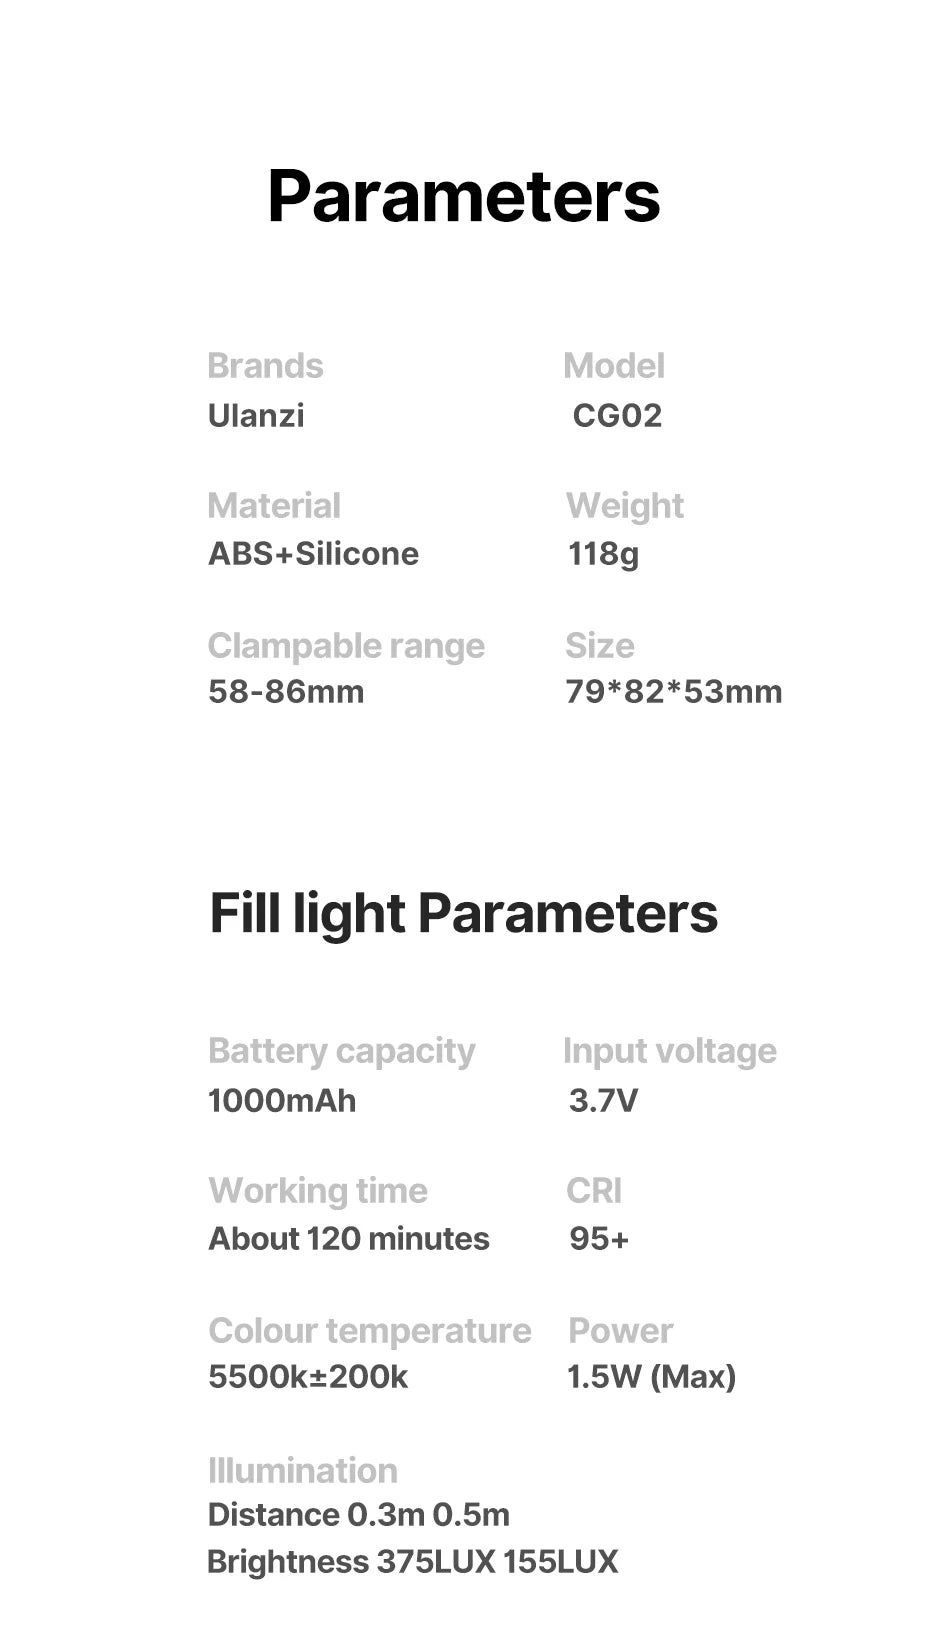Click the 3.7V input voltage value

tap(603, 1100)
